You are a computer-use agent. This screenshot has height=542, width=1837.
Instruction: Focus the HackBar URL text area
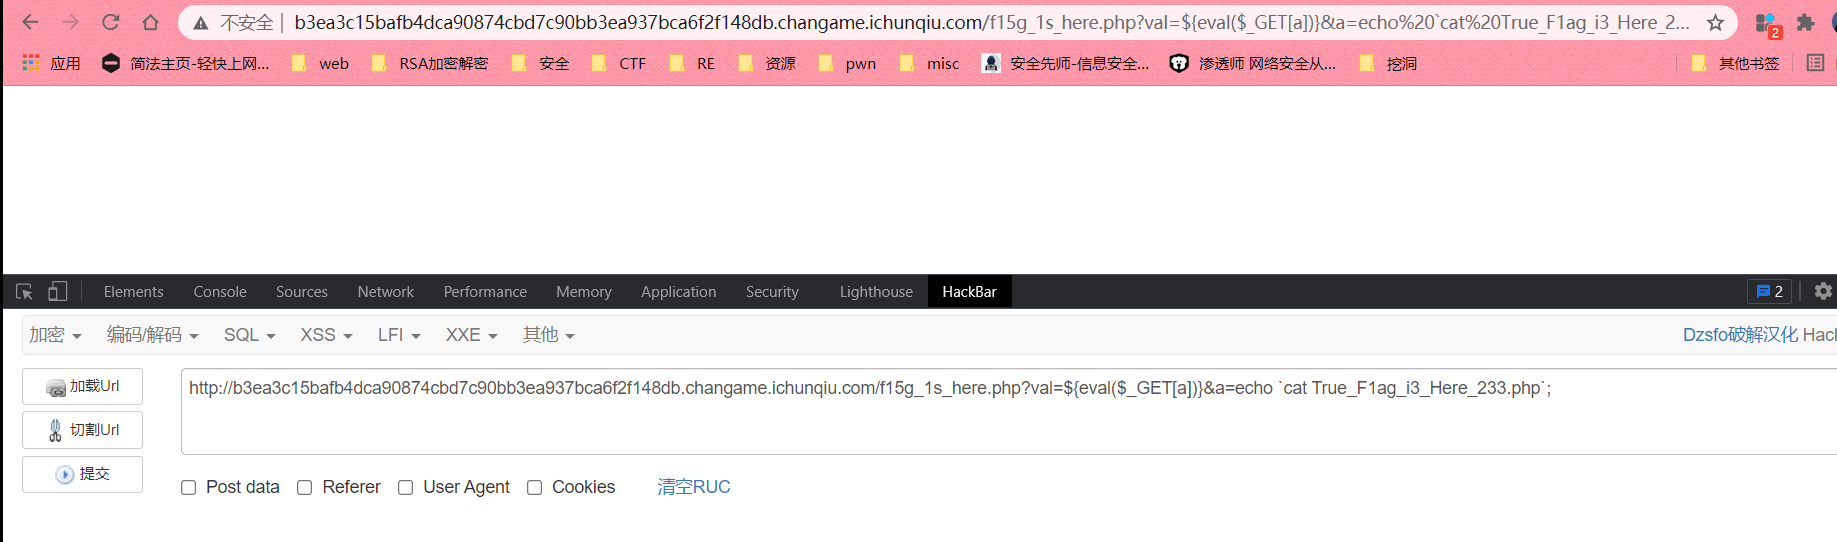coord(1008,411)
